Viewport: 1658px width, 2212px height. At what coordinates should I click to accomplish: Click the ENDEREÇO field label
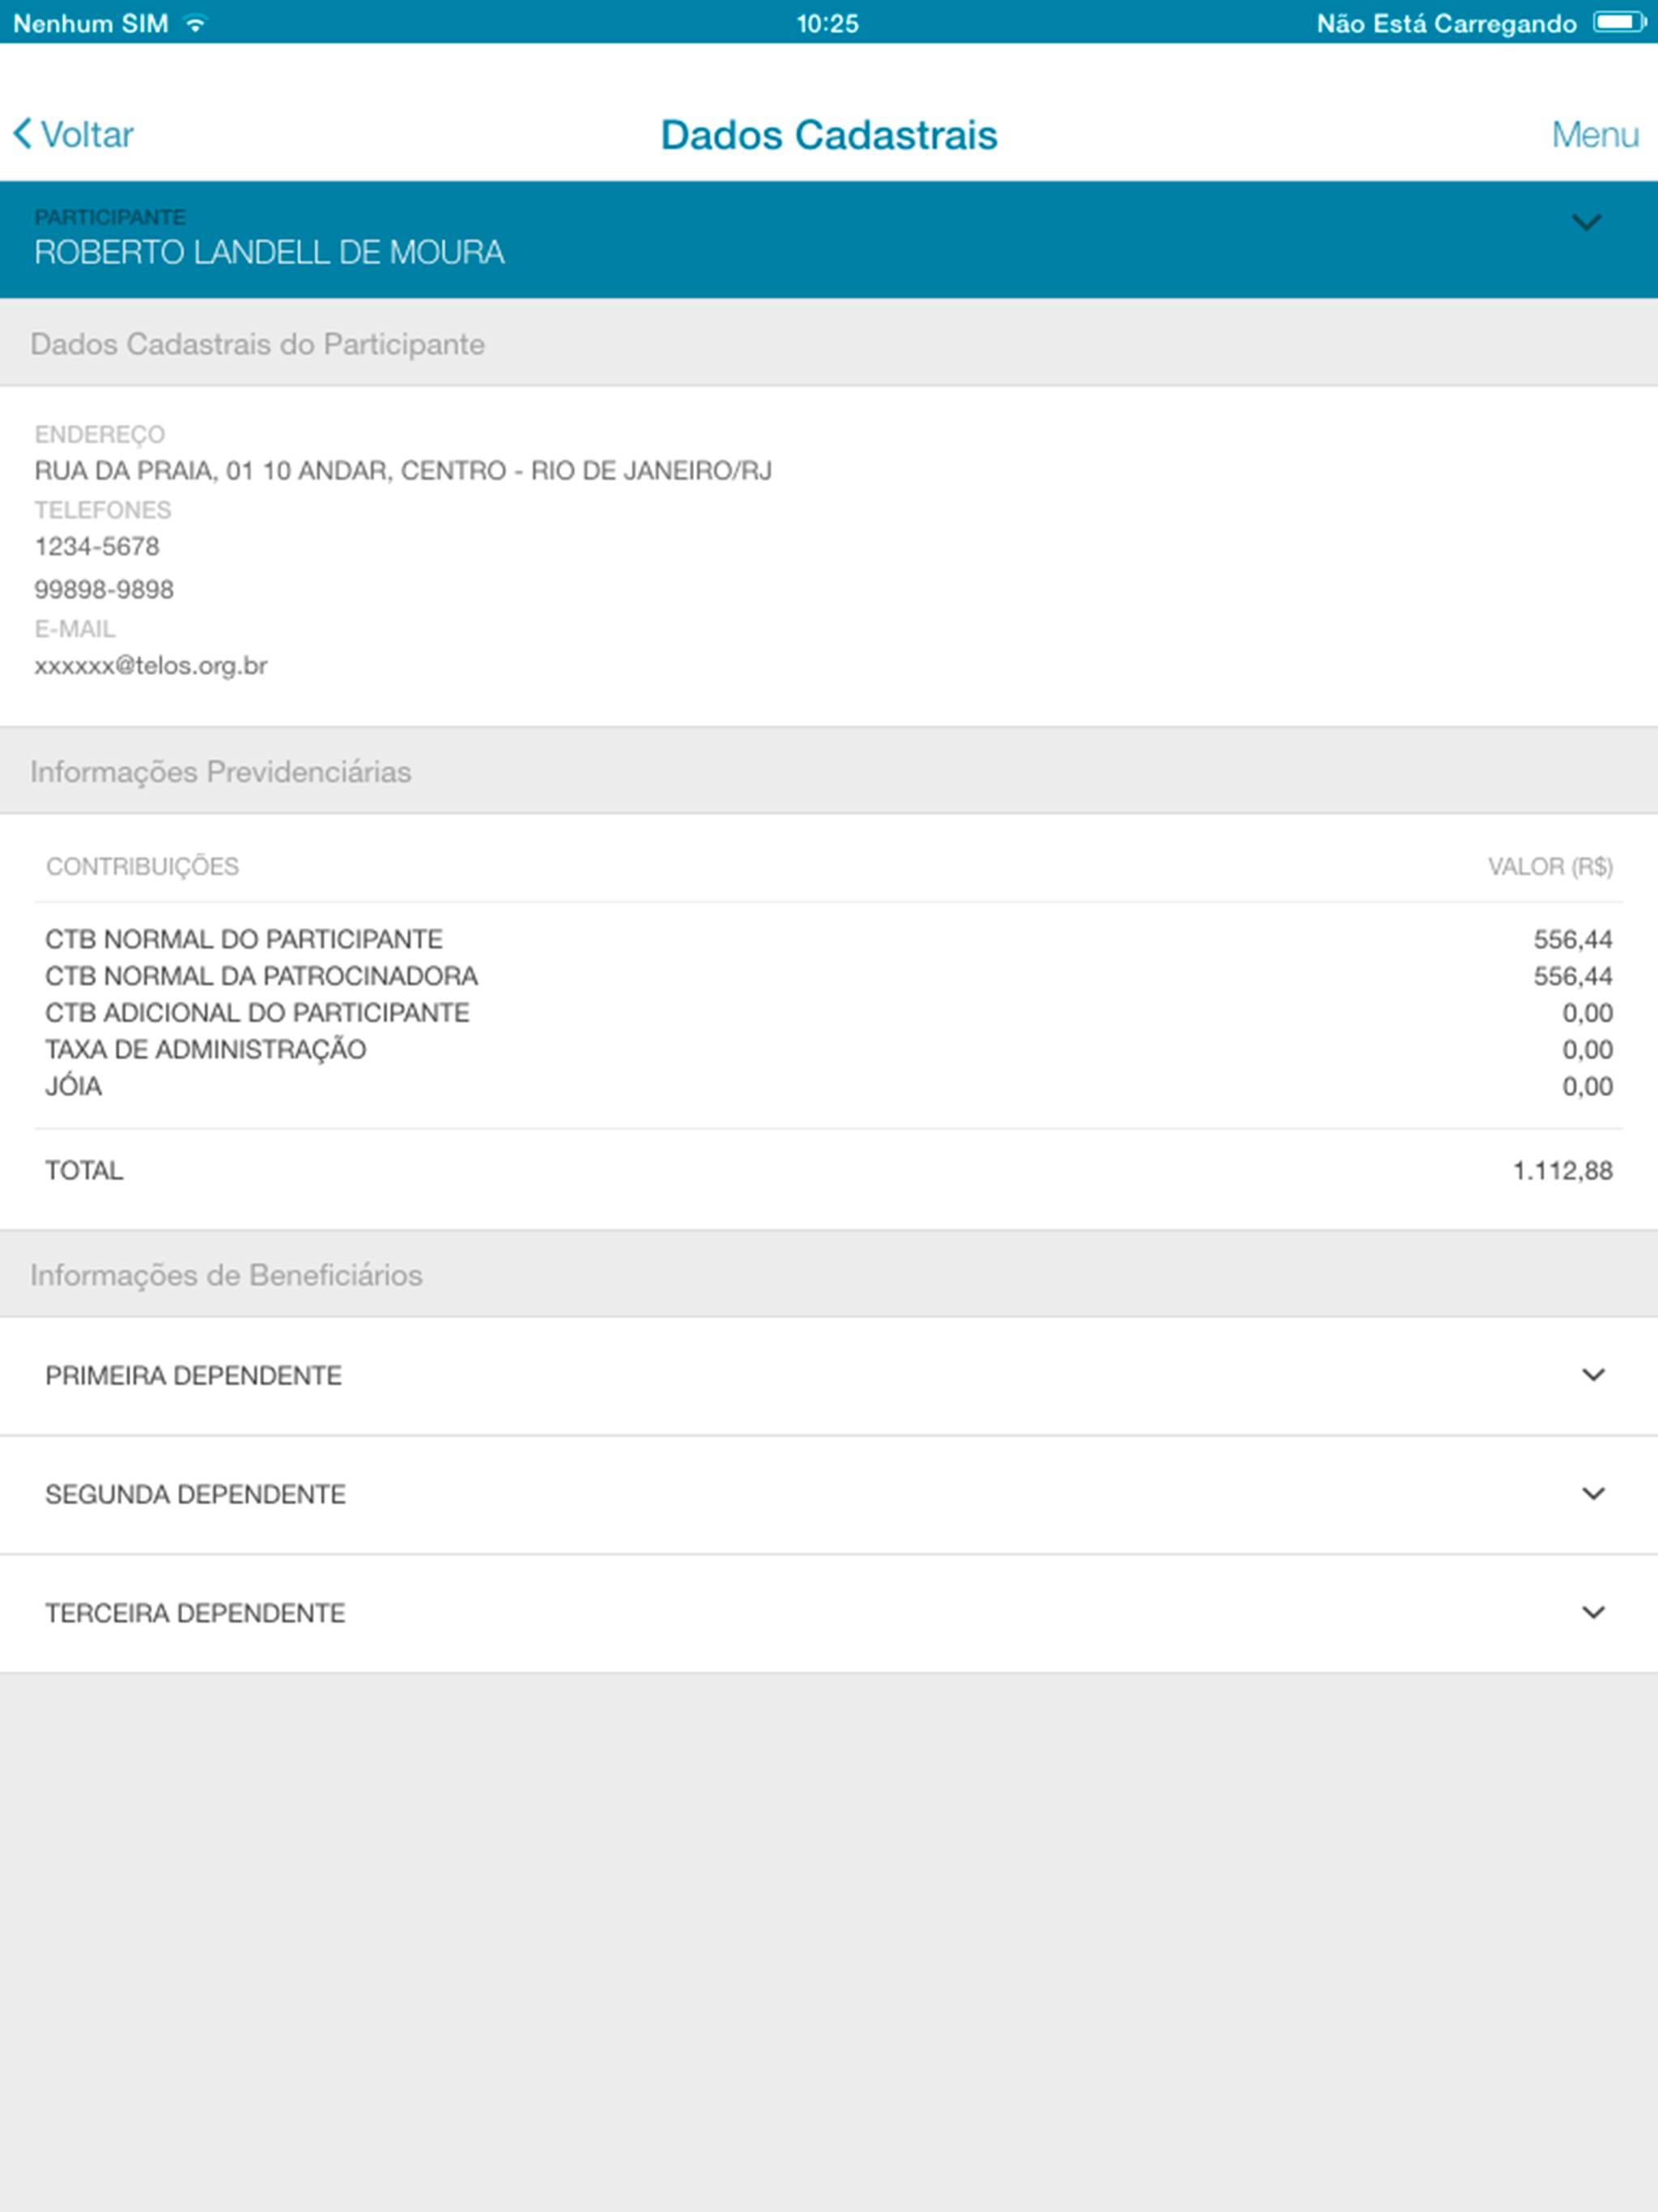pyautogui.click(x=100, y=434)
